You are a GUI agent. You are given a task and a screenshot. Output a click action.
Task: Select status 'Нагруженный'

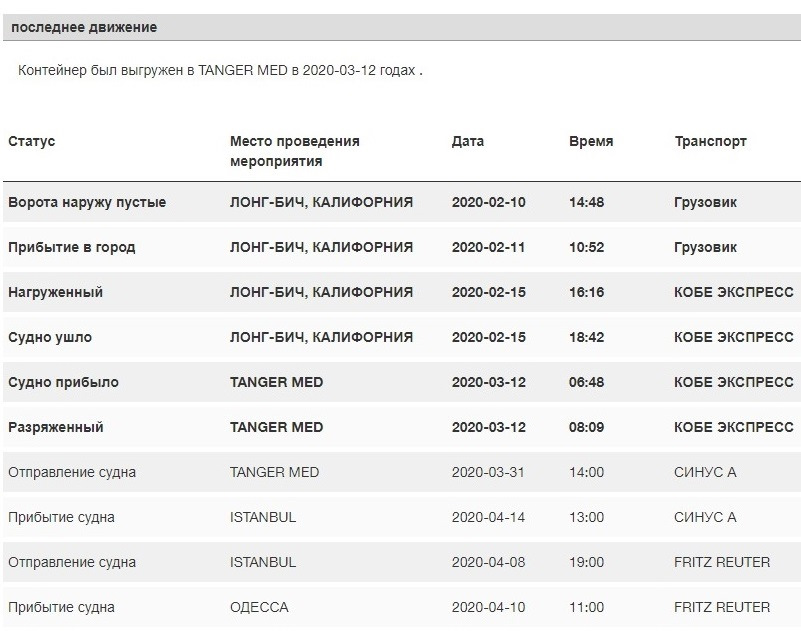point(55,292)
